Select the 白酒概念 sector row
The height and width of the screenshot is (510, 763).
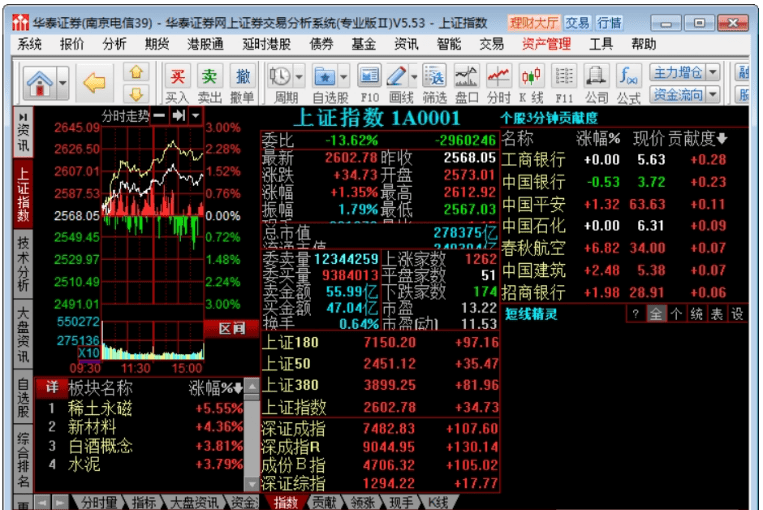(x=140, y=446)
